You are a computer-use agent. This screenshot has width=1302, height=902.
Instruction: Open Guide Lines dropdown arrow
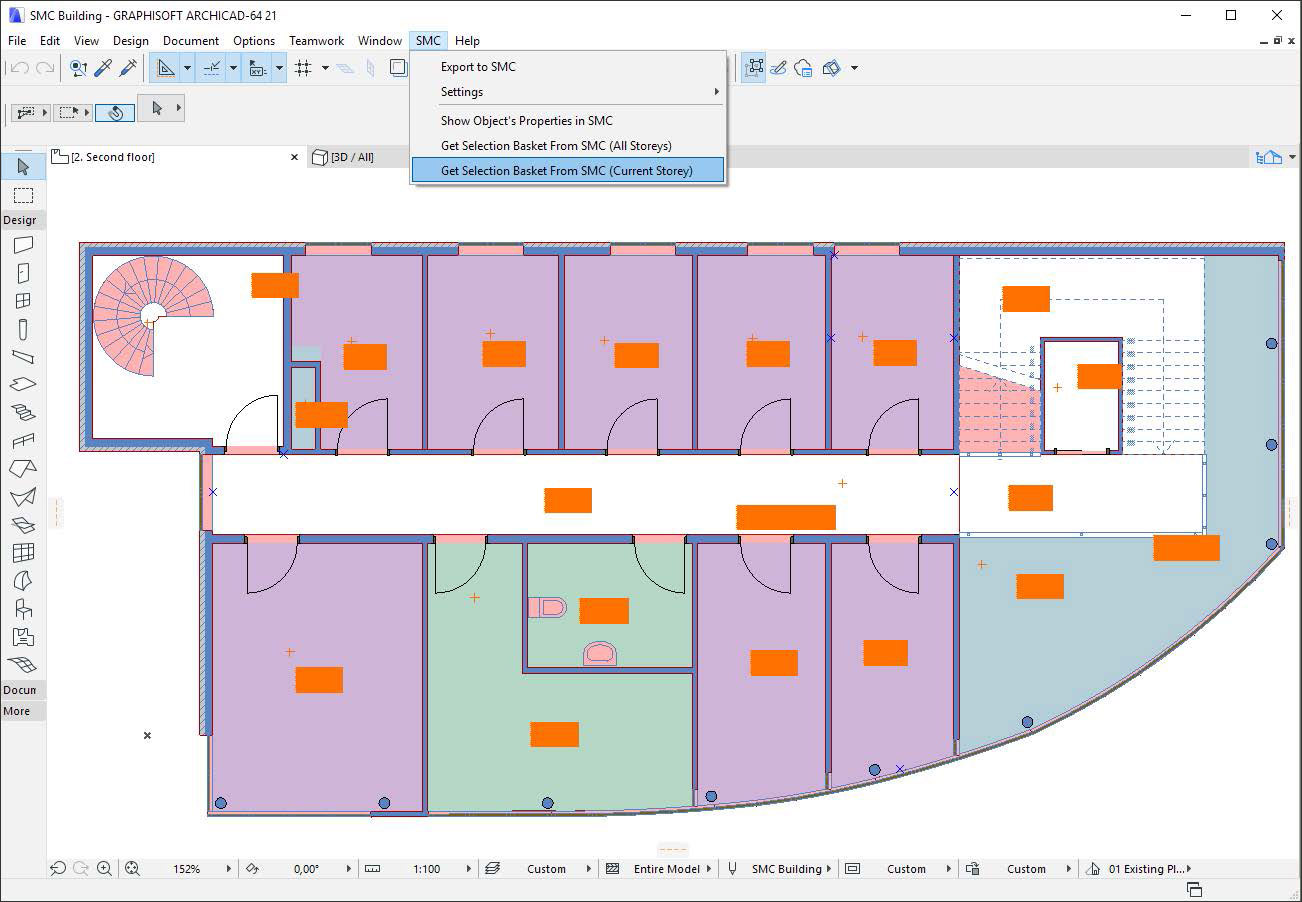tap(187, 68)
